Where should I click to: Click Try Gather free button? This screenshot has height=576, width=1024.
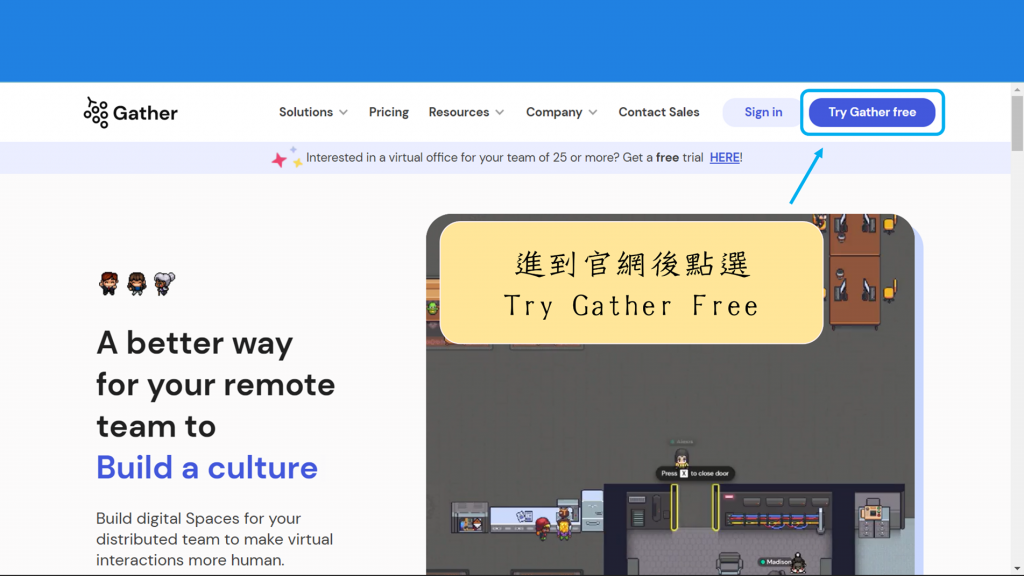coord(872,112)
